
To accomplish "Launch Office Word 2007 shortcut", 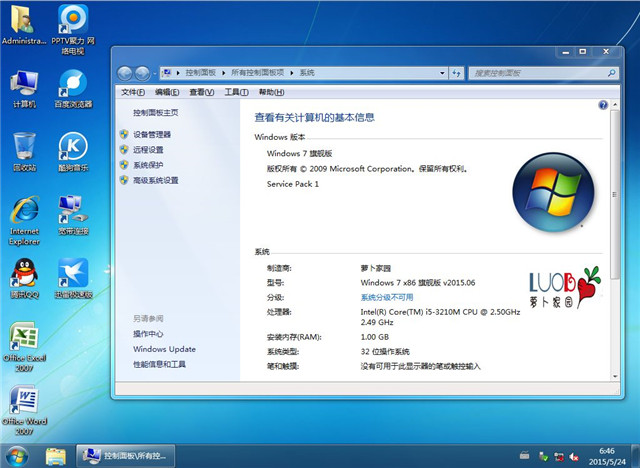I will pyautogui.click(x=24, y=403).
